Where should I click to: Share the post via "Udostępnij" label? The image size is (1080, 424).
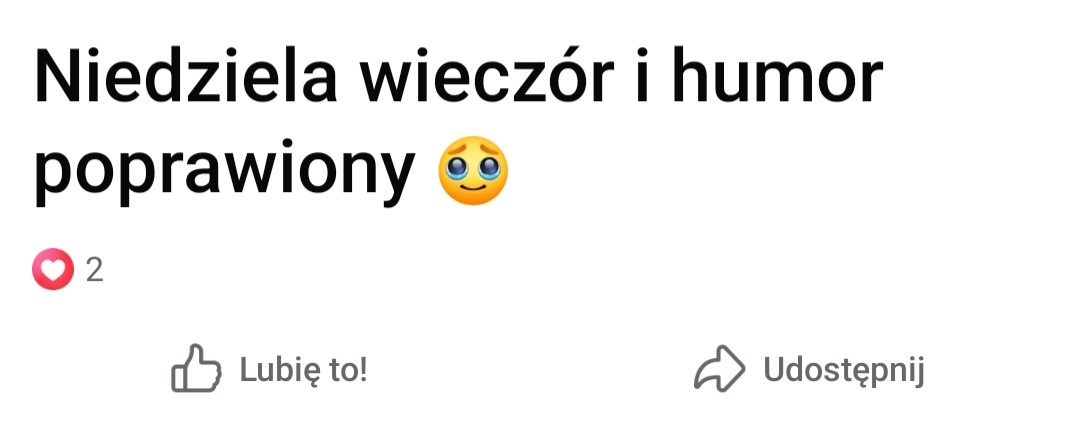844,372
